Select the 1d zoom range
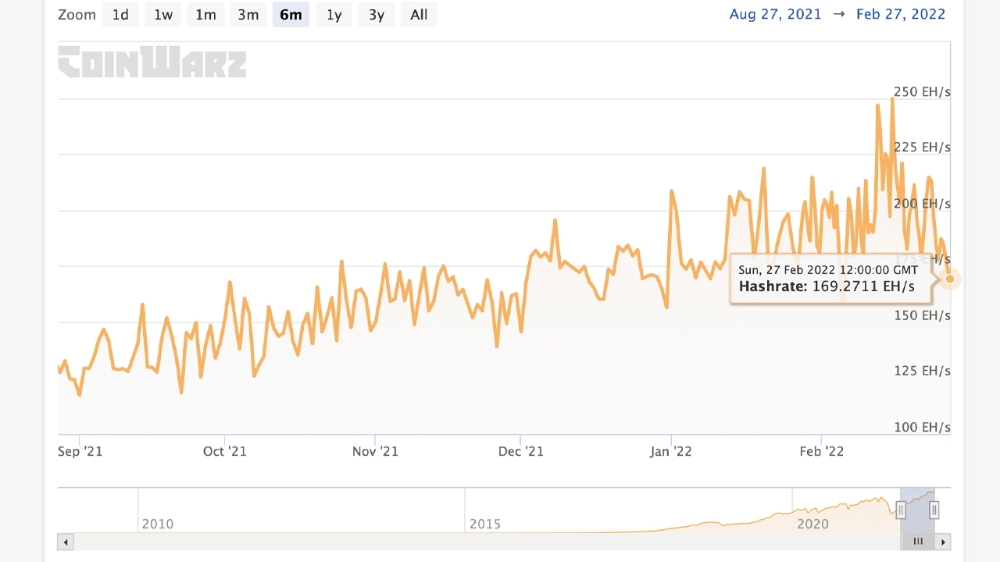The height and width of the screenshot is (562, 1000). (x=120, y=14)
